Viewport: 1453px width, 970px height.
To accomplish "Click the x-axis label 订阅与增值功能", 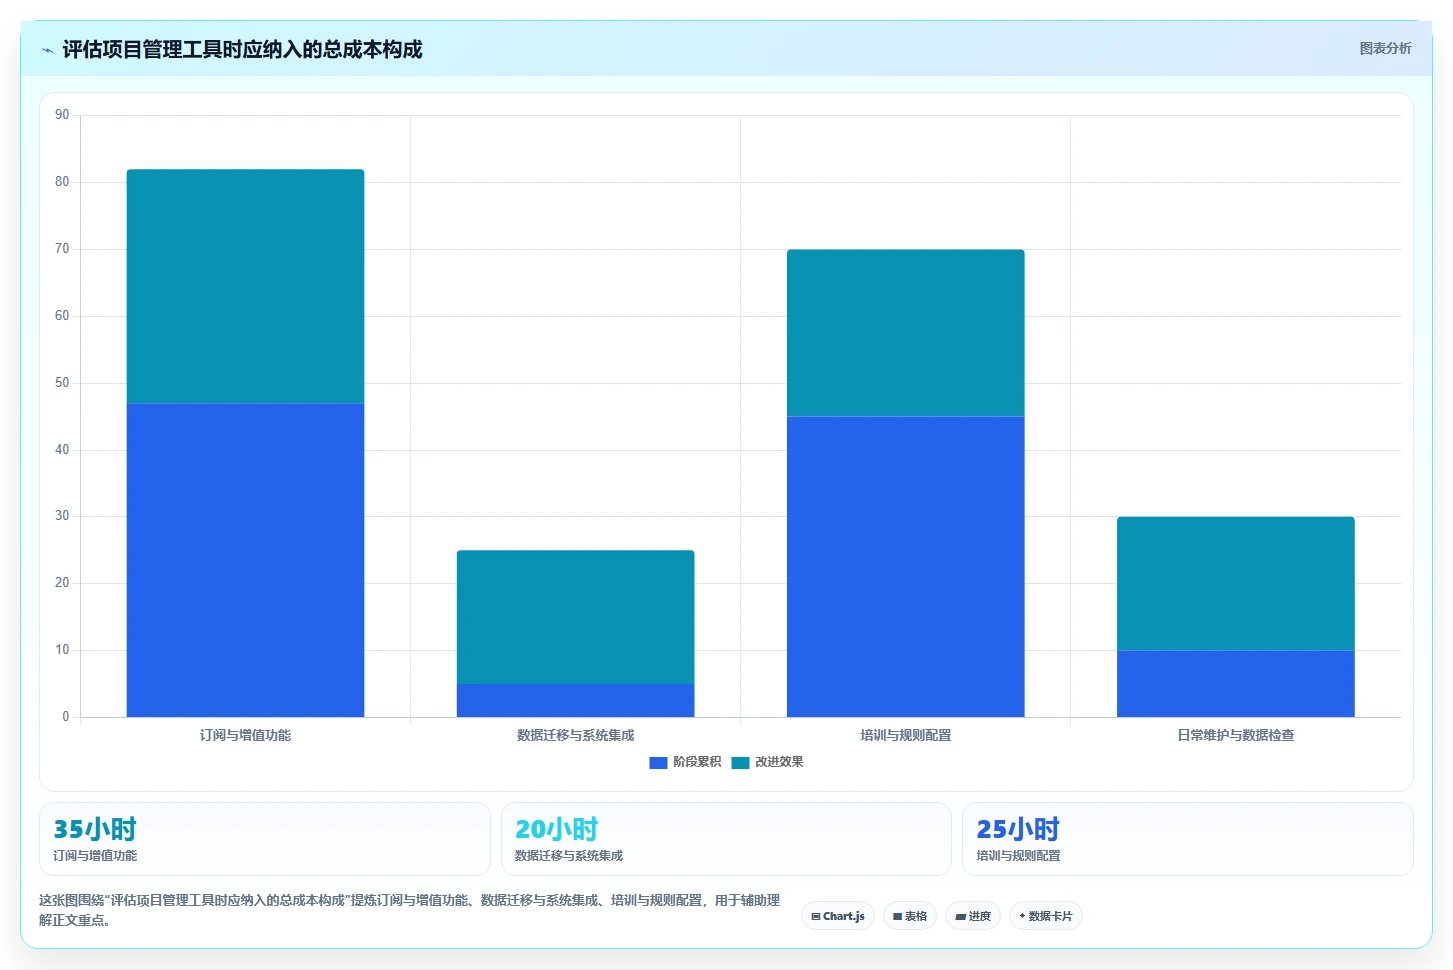I will click(x=245, y=735).
